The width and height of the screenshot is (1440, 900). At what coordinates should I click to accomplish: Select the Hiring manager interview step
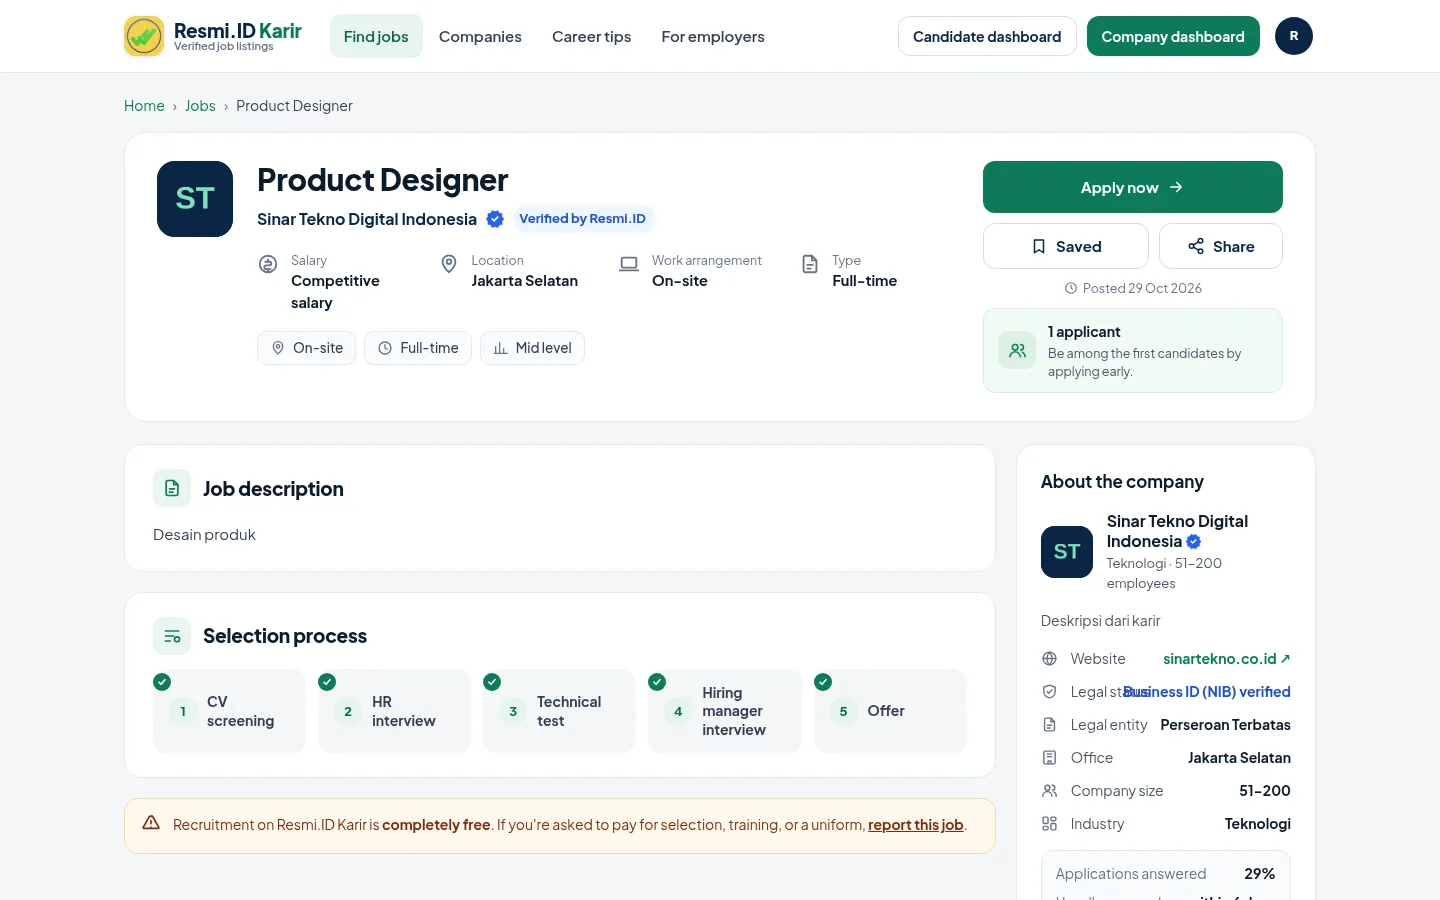(725, 711)
